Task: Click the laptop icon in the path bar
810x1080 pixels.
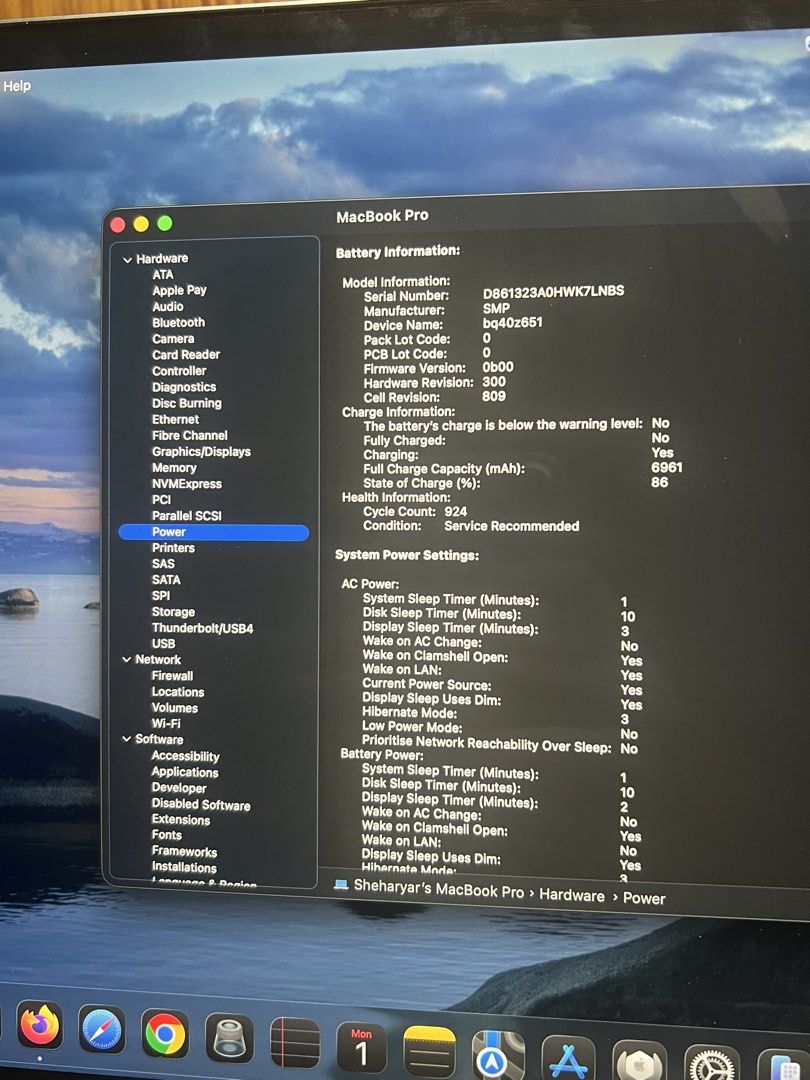Action: [340, 884]
